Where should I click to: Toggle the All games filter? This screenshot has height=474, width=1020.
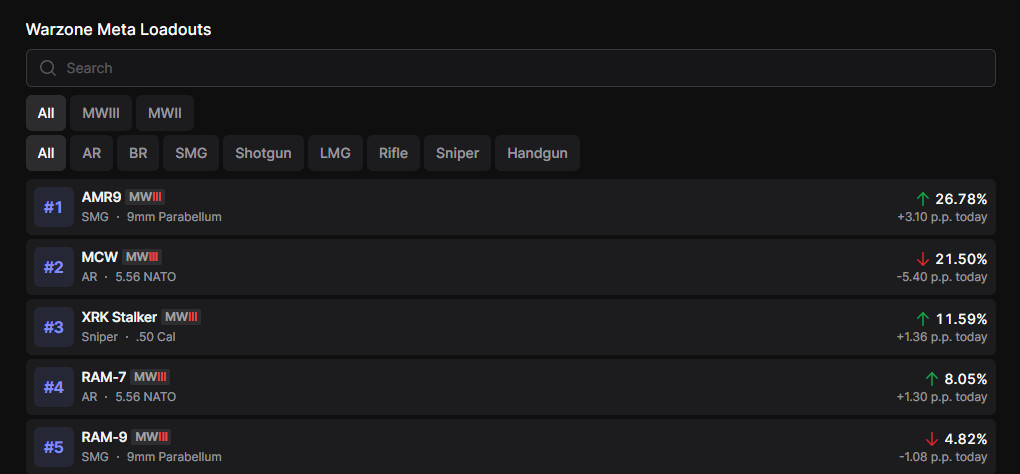(46, 113)
